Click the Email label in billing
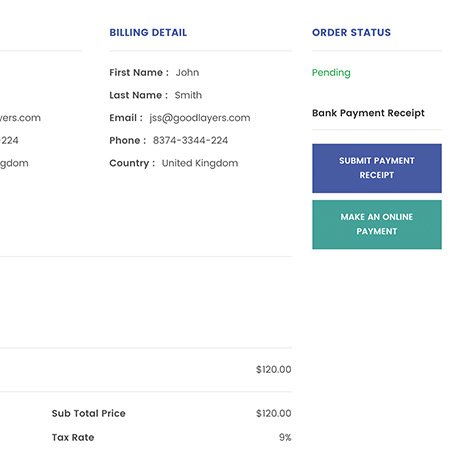 (126, 118)
